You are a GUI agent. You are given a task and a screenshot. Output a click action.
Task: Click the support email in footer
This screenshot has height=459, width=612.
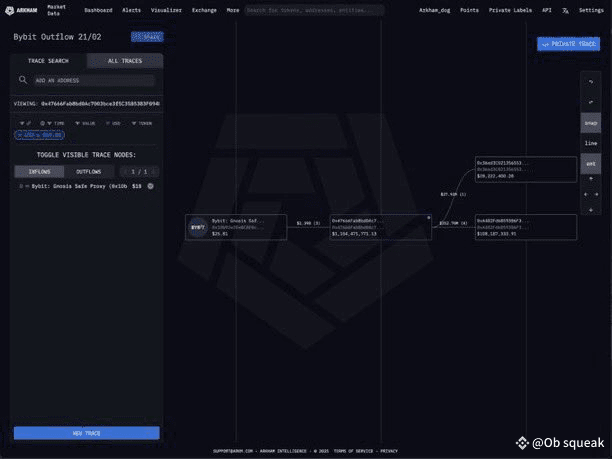point(233,451)
